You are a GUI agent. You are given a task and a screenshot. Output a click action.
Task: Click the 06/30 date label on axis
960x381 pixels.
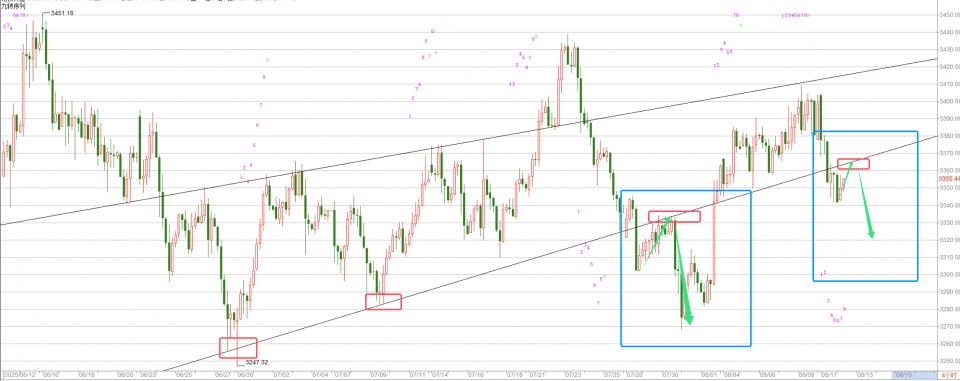[244, 373]
